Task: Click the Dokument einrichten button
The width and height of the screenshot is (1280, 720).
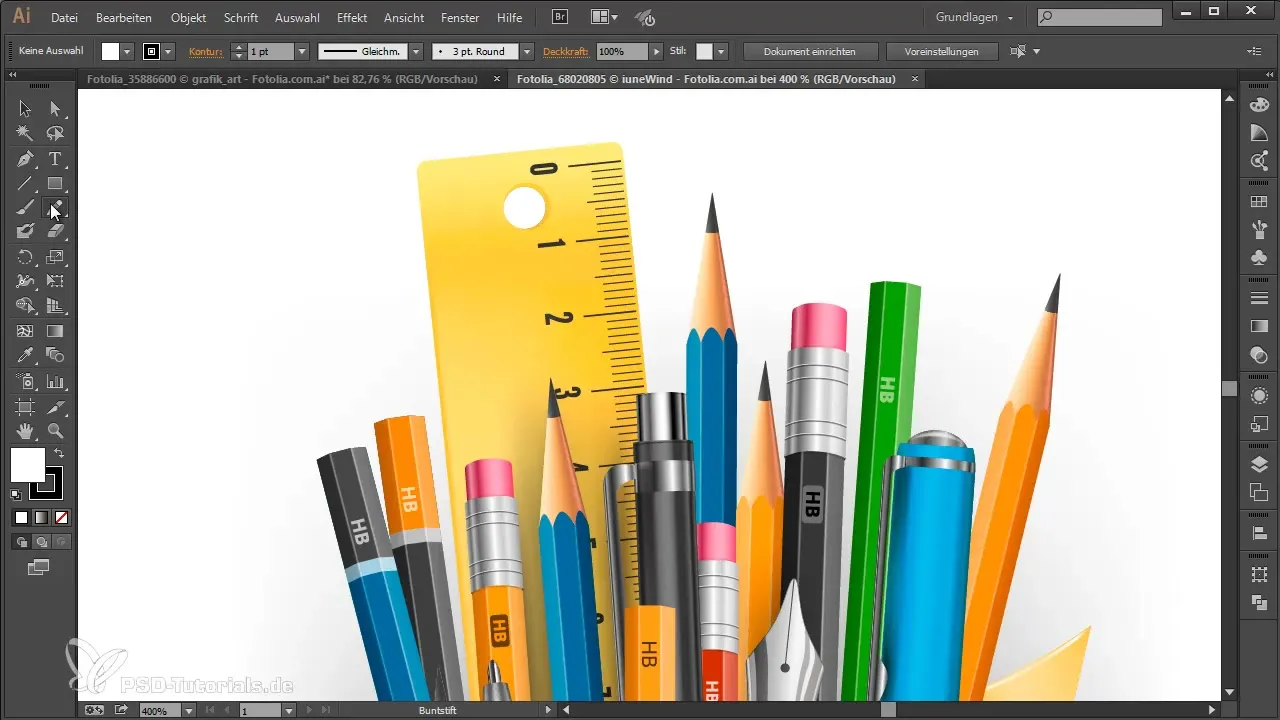Action: point(808,51)
